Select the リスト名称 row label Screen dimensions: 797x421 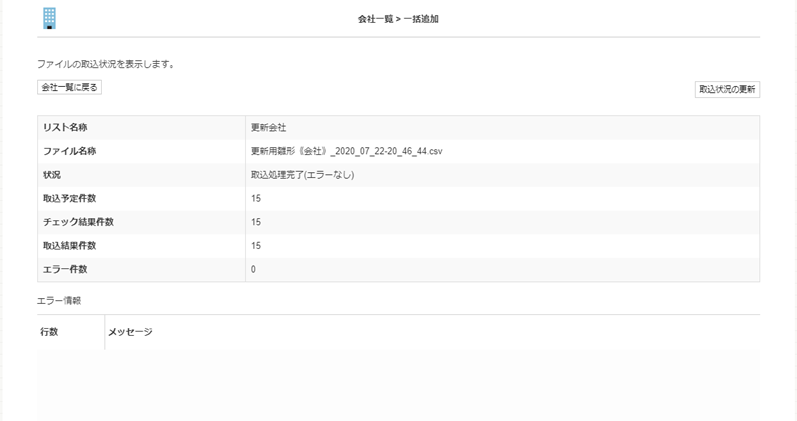point(65,128)
